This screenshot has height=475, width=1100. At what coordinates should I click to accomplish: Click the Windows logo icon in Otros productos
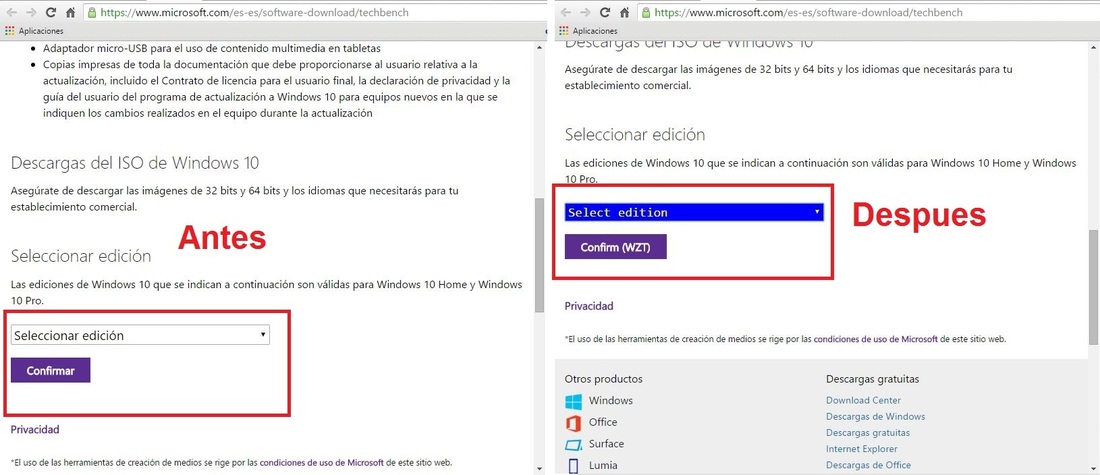pyautogui.click(x=573, y=401)
